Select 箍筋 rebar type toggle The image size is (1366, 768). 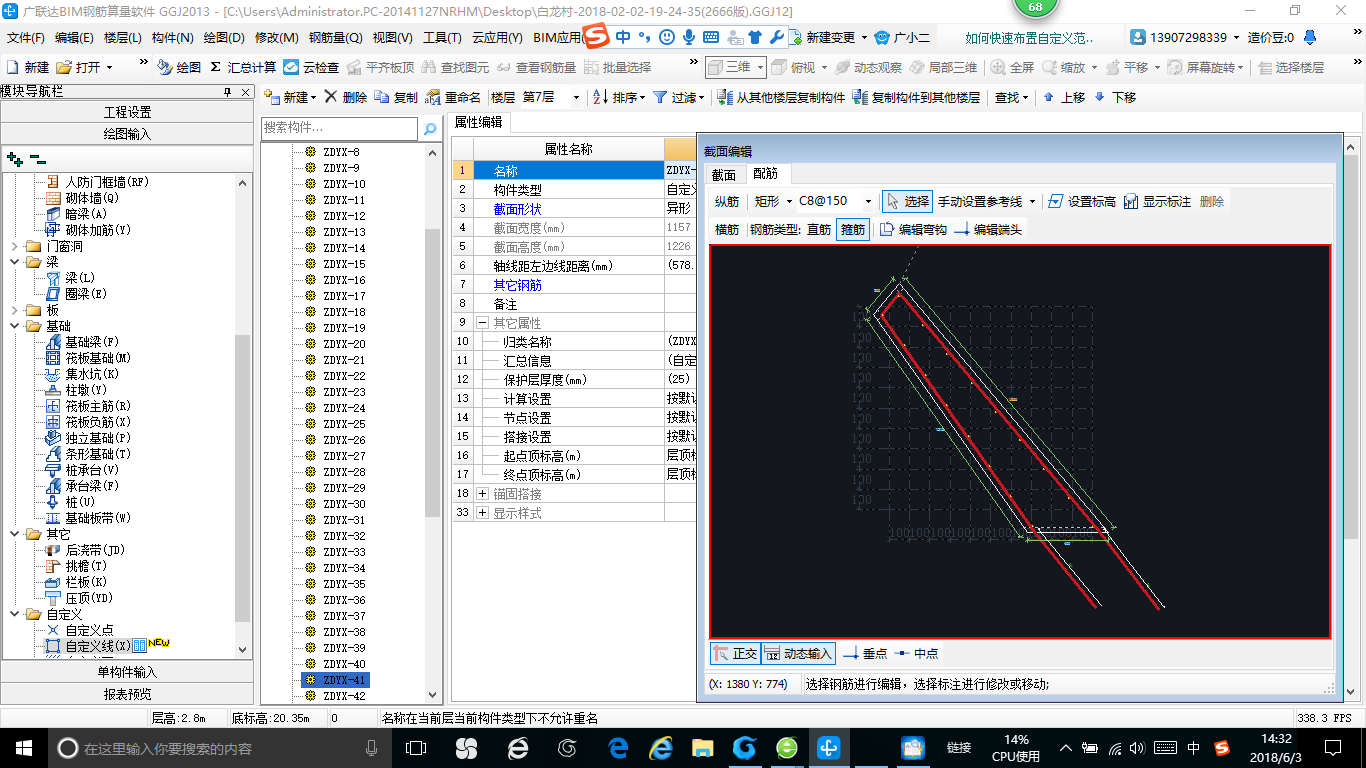pos(853,229)
